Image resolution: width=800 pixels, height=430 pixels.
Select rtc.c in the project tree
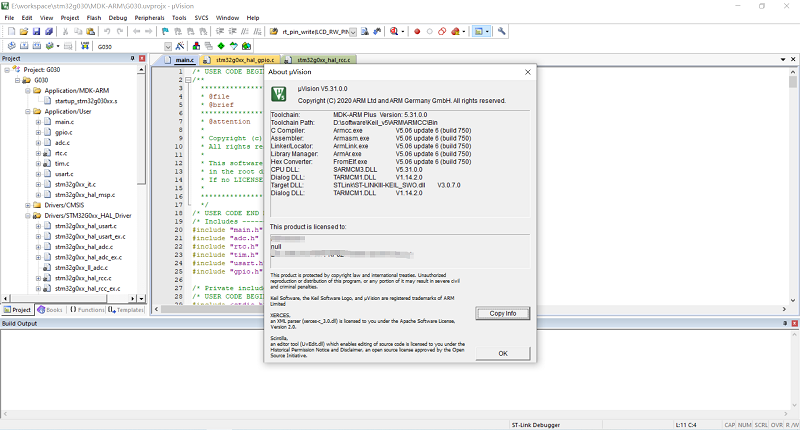coord(63,153)
